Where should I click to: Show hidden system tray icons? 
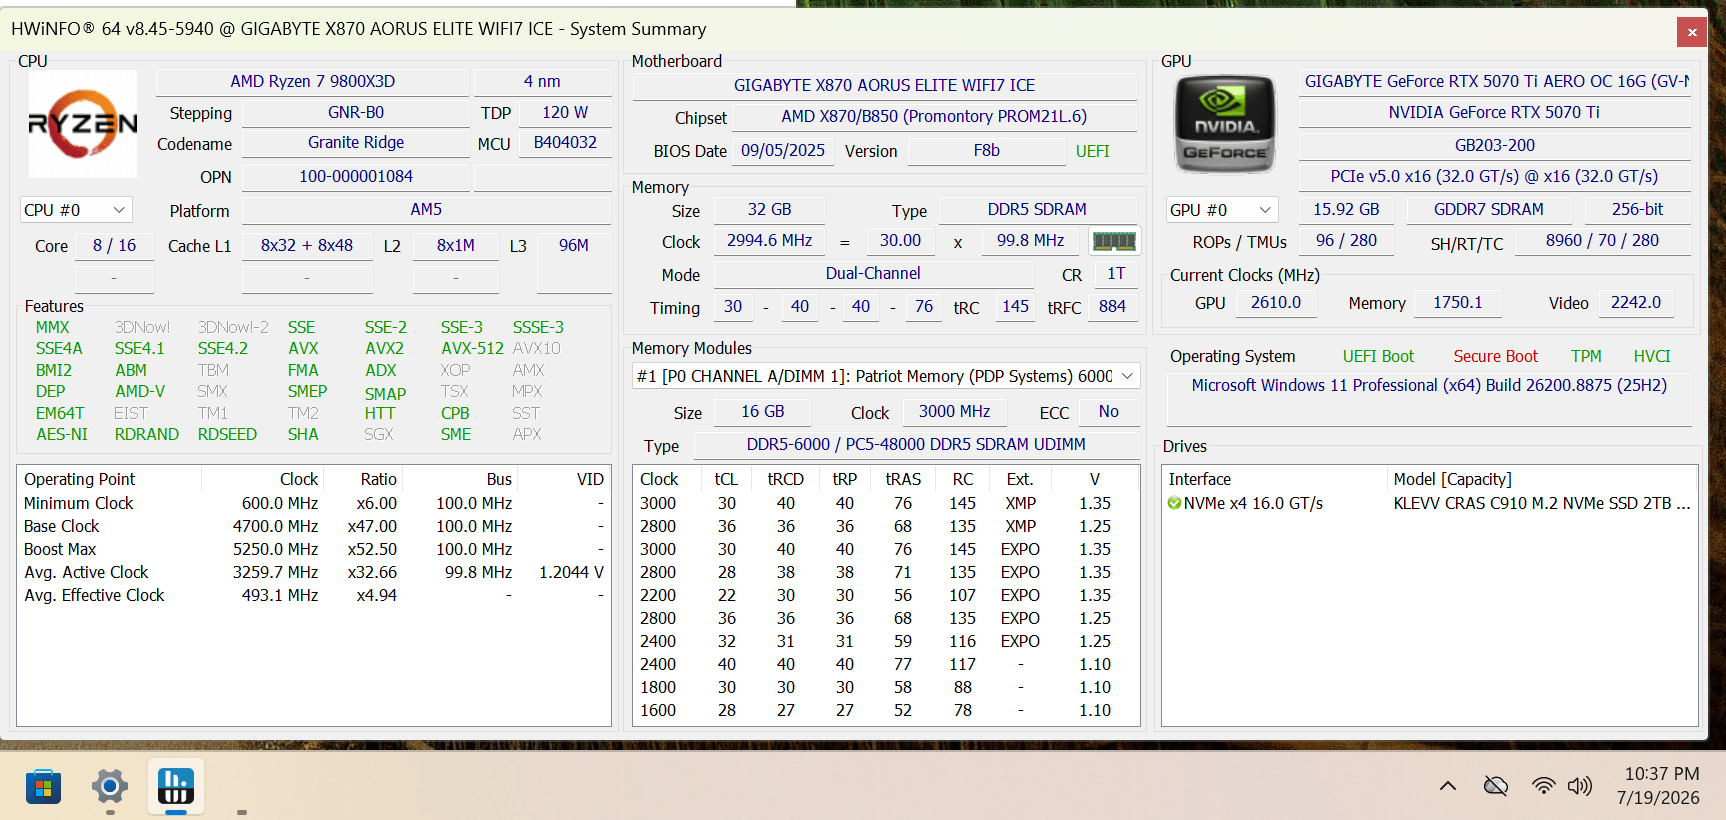click(1447, 786)
